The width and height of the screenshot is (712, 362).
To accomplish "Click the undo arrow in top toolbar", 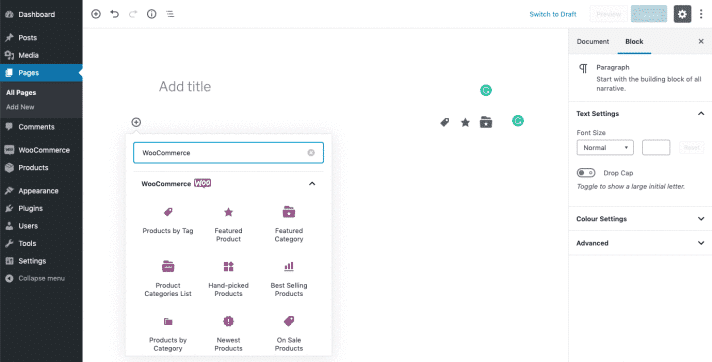I will [x=114, y=14].
